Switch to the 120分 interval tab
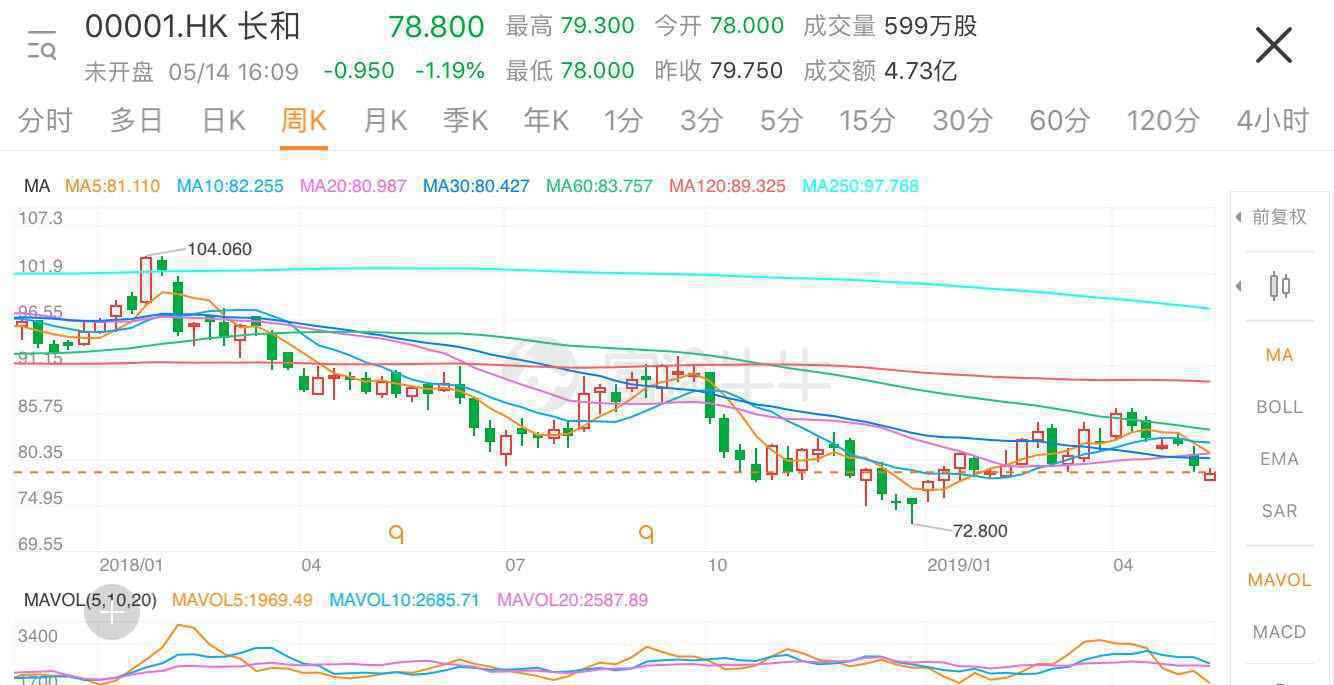 pyautogui.click(x=1163, y=121)
